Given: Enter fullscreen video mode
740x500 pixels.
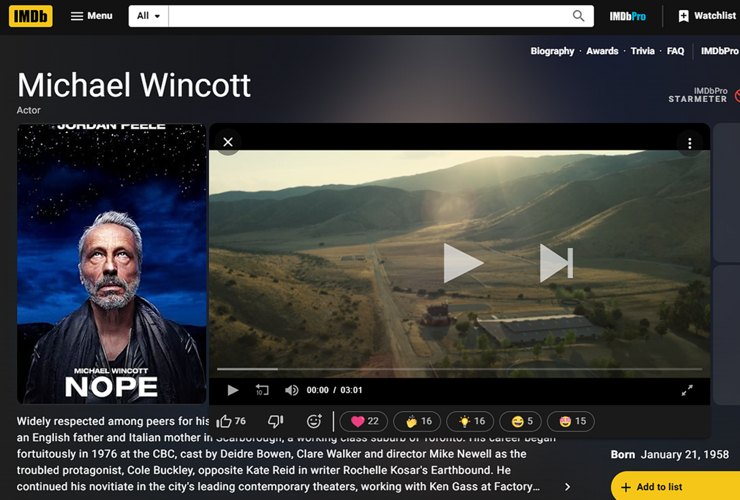Looking at the screenshot, I should tap(687, 390).
